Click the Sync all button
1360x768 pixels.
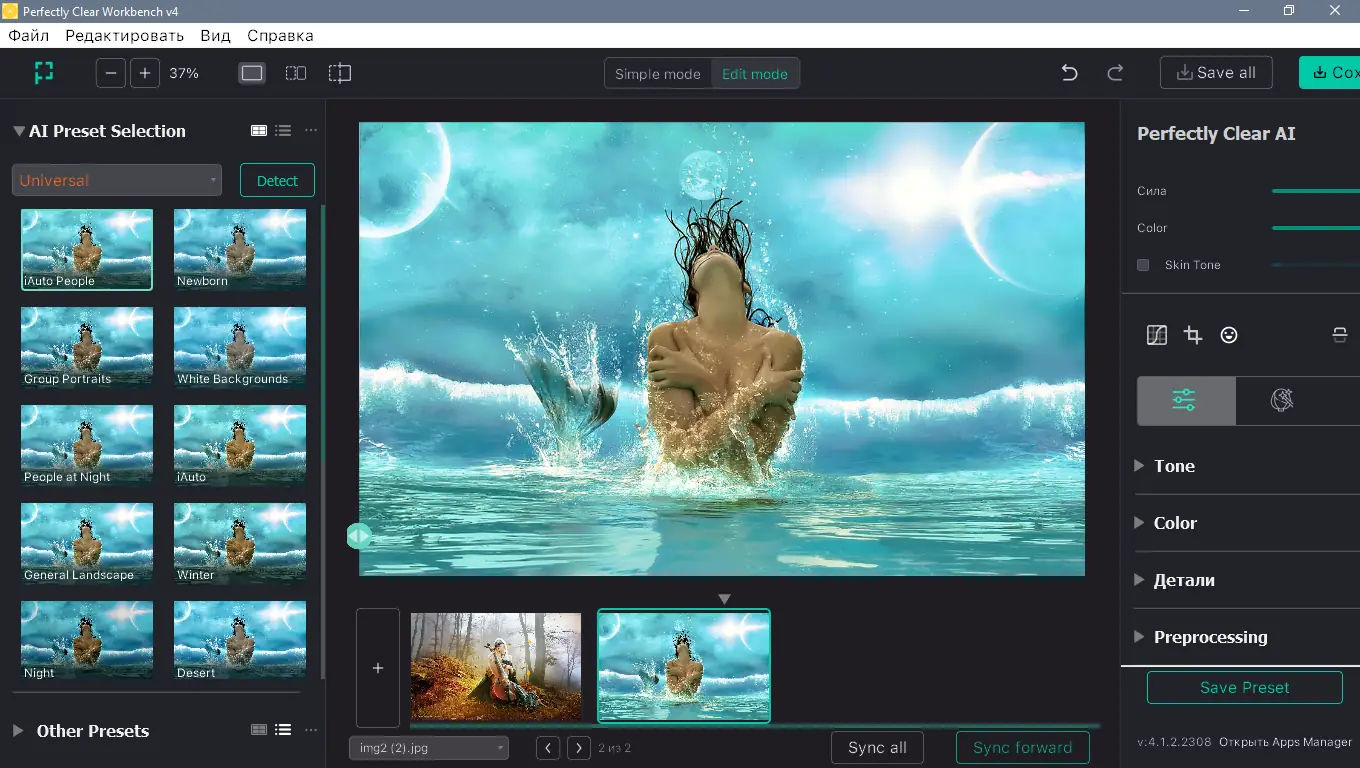pyautogui.click(x=877, y=747)
